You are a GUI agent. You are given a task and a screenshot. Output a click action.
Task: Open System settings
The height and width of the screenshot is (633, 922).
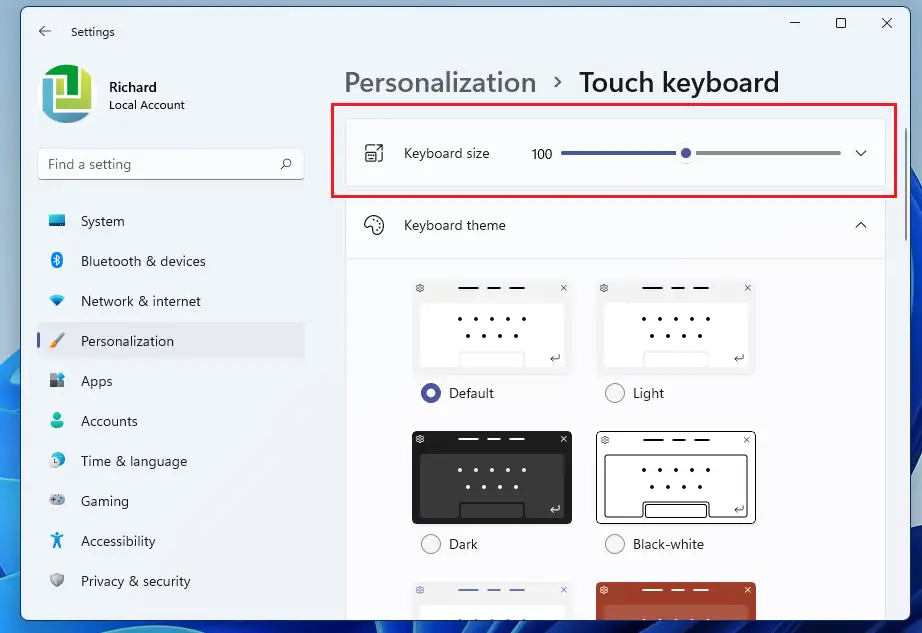tap(171, 221)
